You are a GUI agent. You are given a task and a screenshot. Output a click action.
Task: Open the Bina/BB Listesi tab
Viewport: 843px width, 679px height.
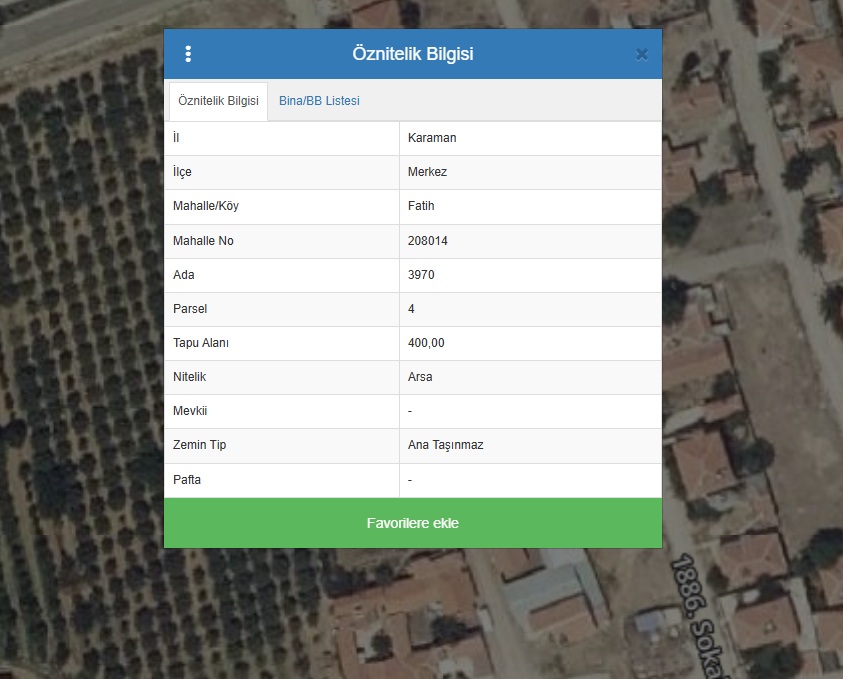point(319,101)
